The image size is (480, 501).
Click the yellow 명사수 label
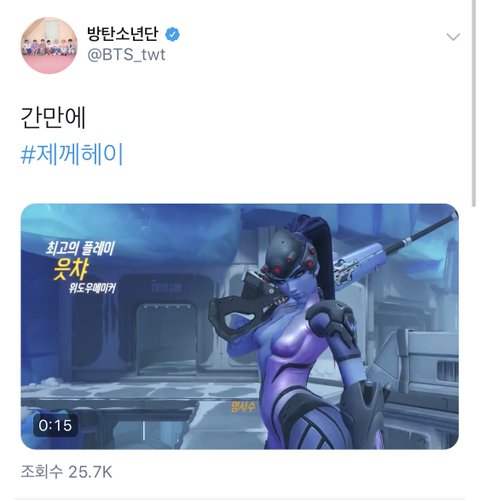(x=243, y=407)
